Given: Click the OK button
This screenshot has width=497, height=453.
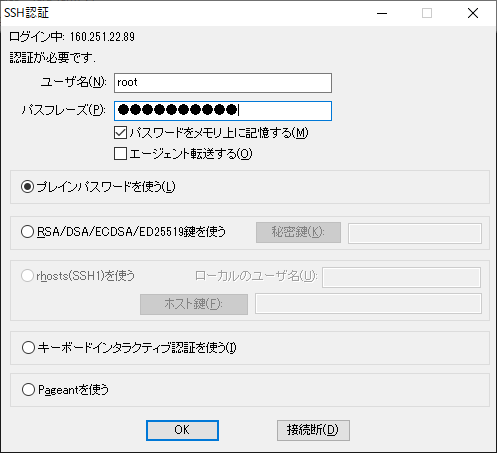Looking at the screenshot, I should click(182, 430).
